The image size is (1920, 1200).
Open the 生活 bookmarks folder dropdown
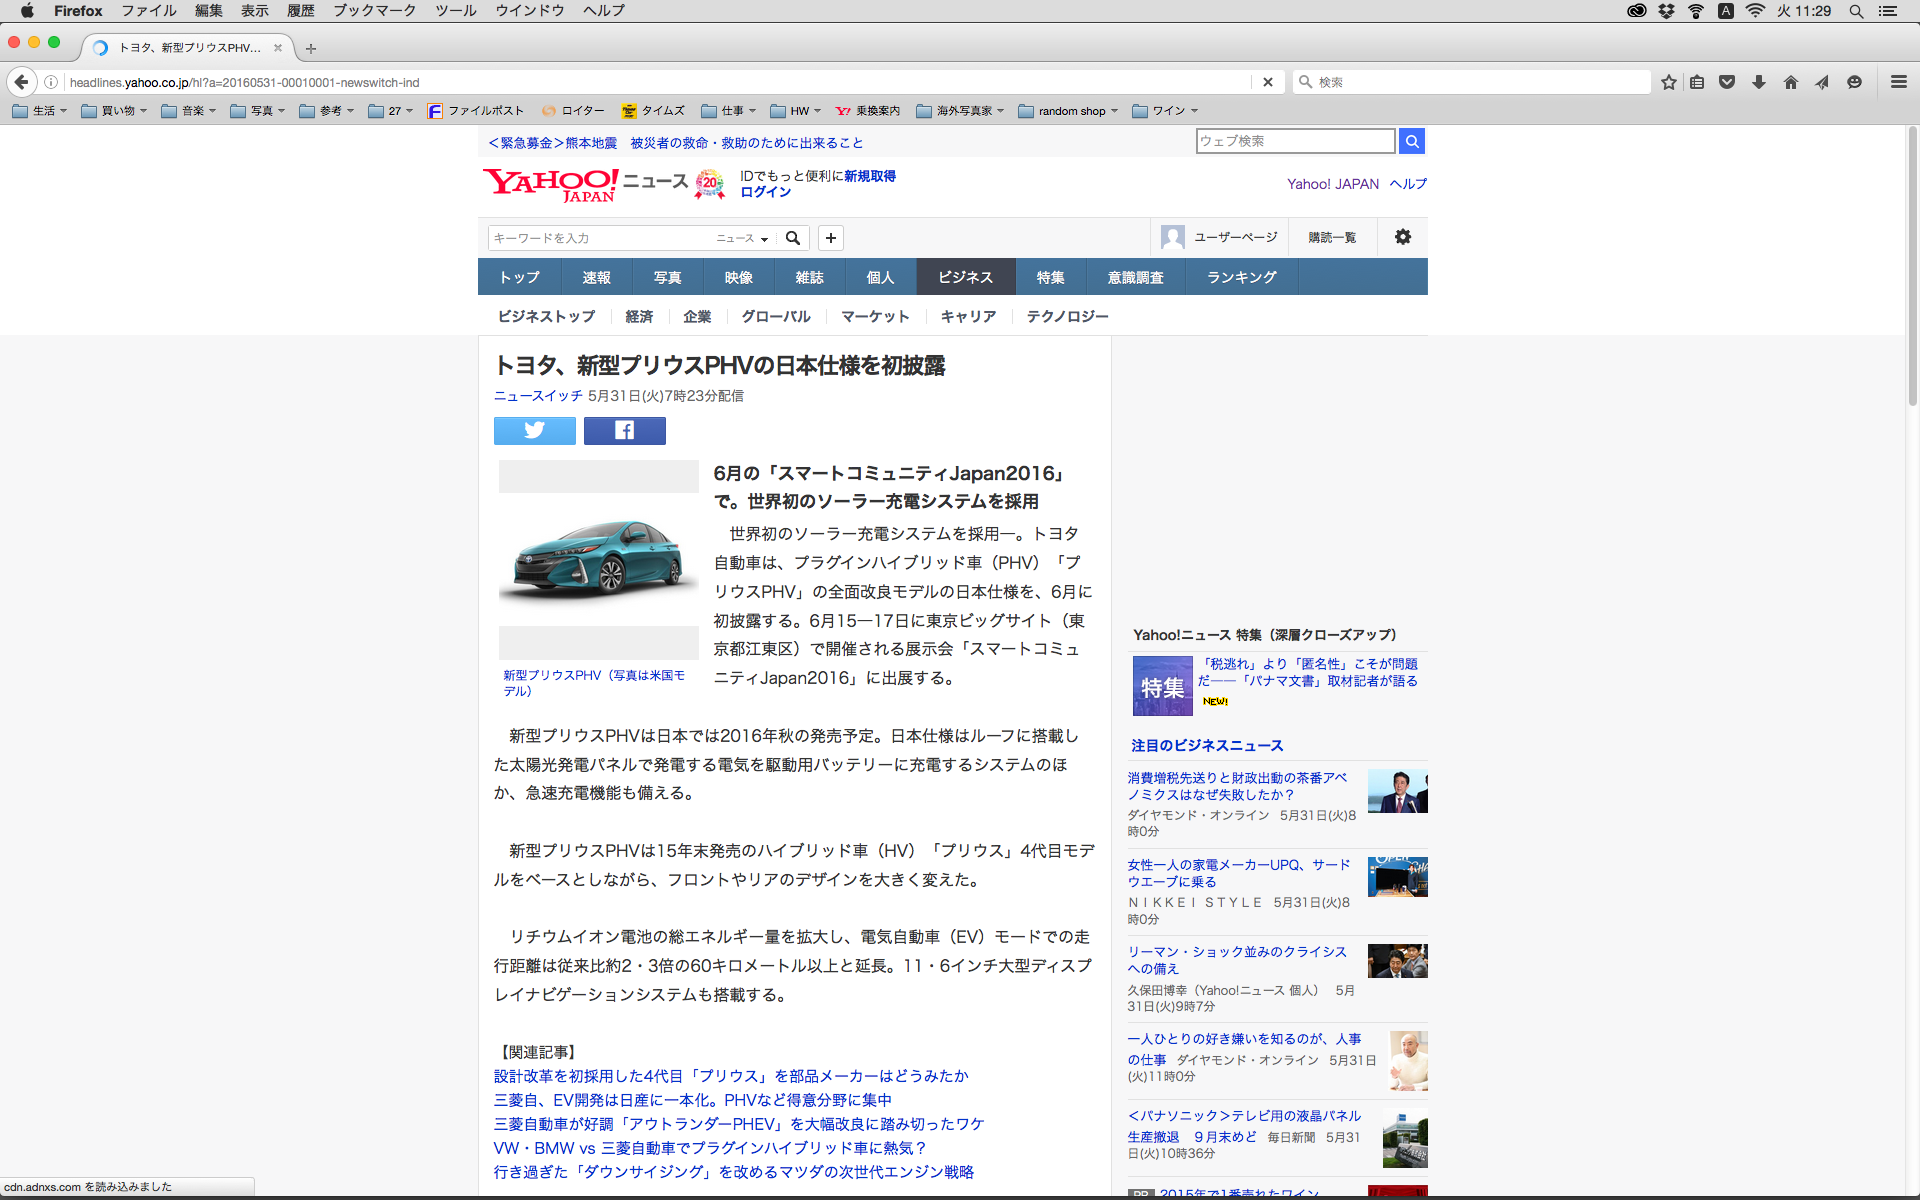(40, 111)
